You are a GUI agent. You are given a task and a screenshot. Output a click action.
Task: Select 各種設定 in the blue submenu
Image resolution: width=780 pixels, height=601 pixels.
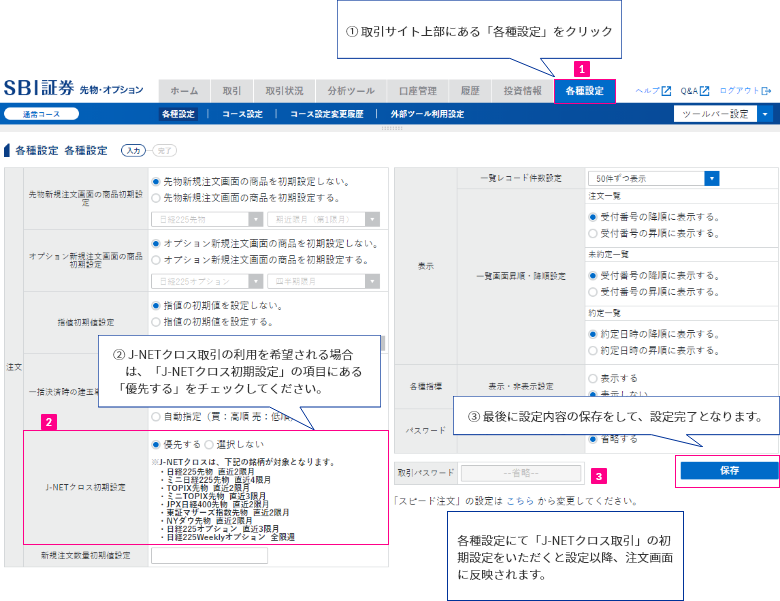point(178,114)
